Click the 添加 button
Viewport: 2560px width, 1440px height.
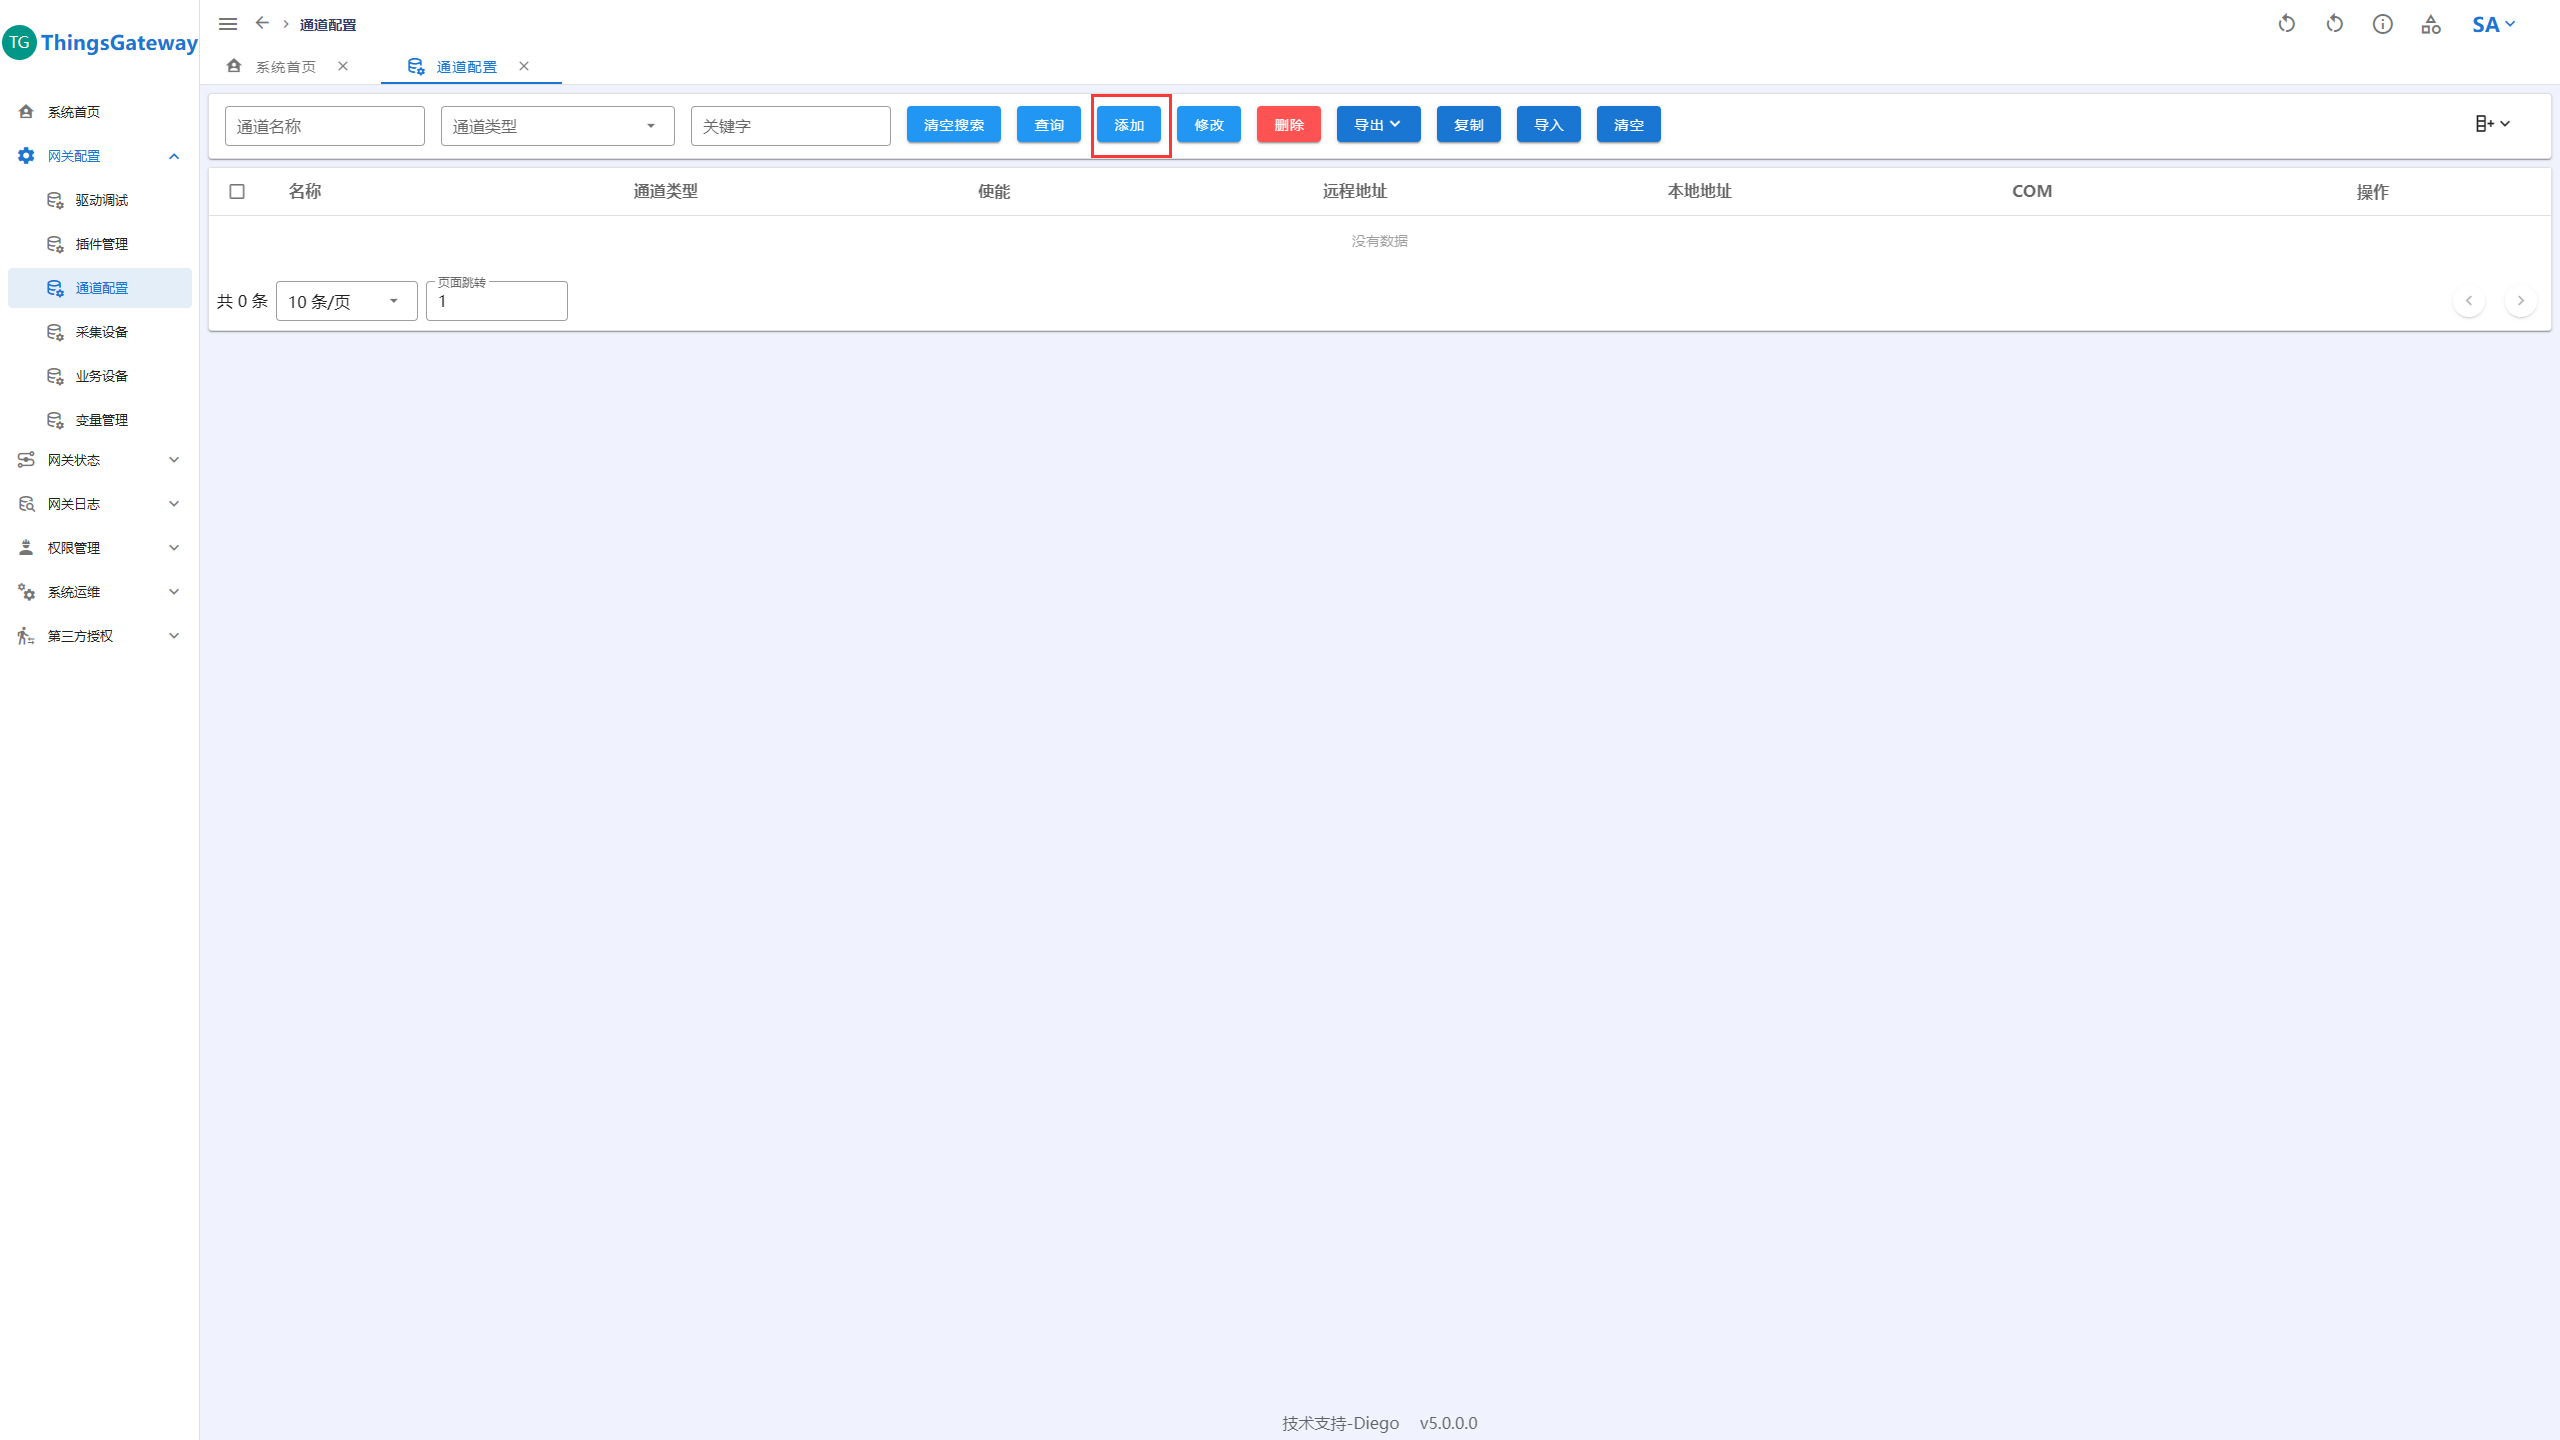[1129, 125]
